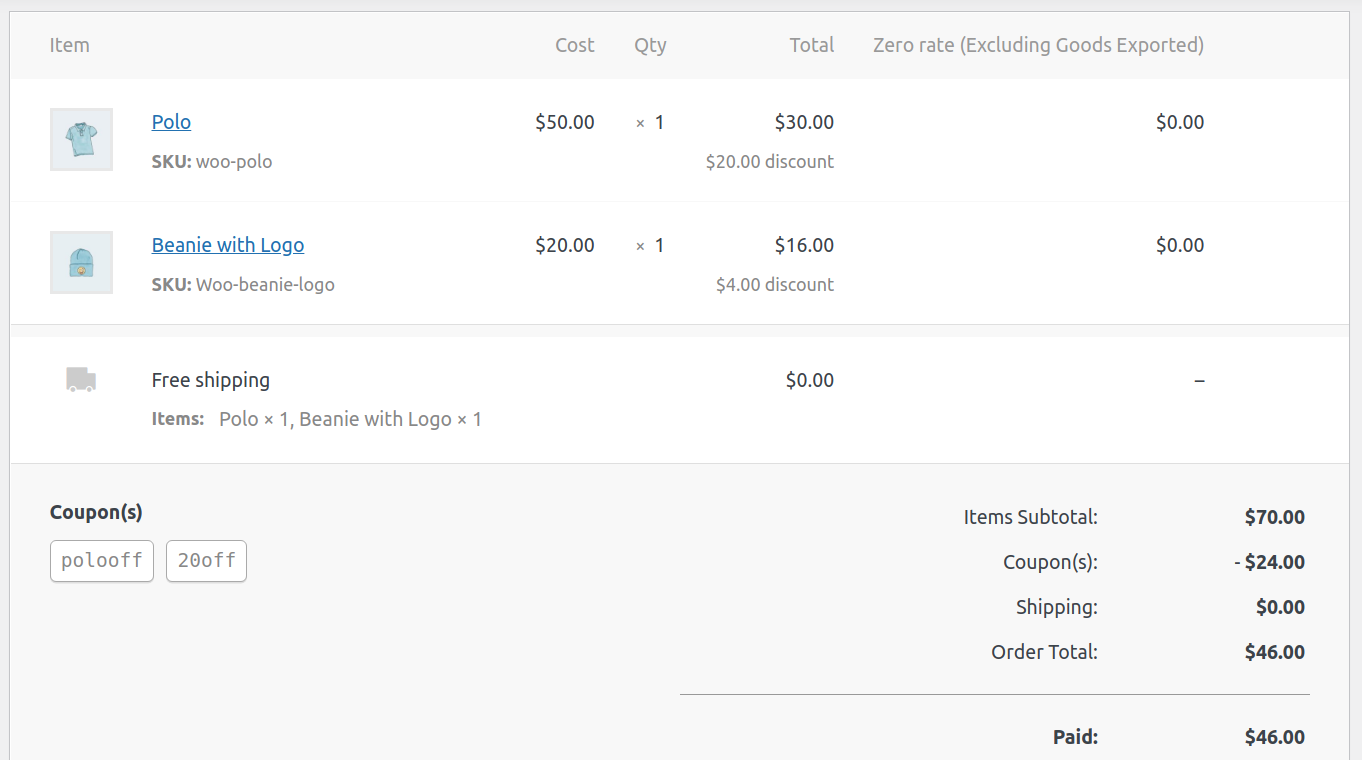Click the Polo shirt thumbnail image
The width and height of the screenshot is (1362, 760).
[81, 139]
